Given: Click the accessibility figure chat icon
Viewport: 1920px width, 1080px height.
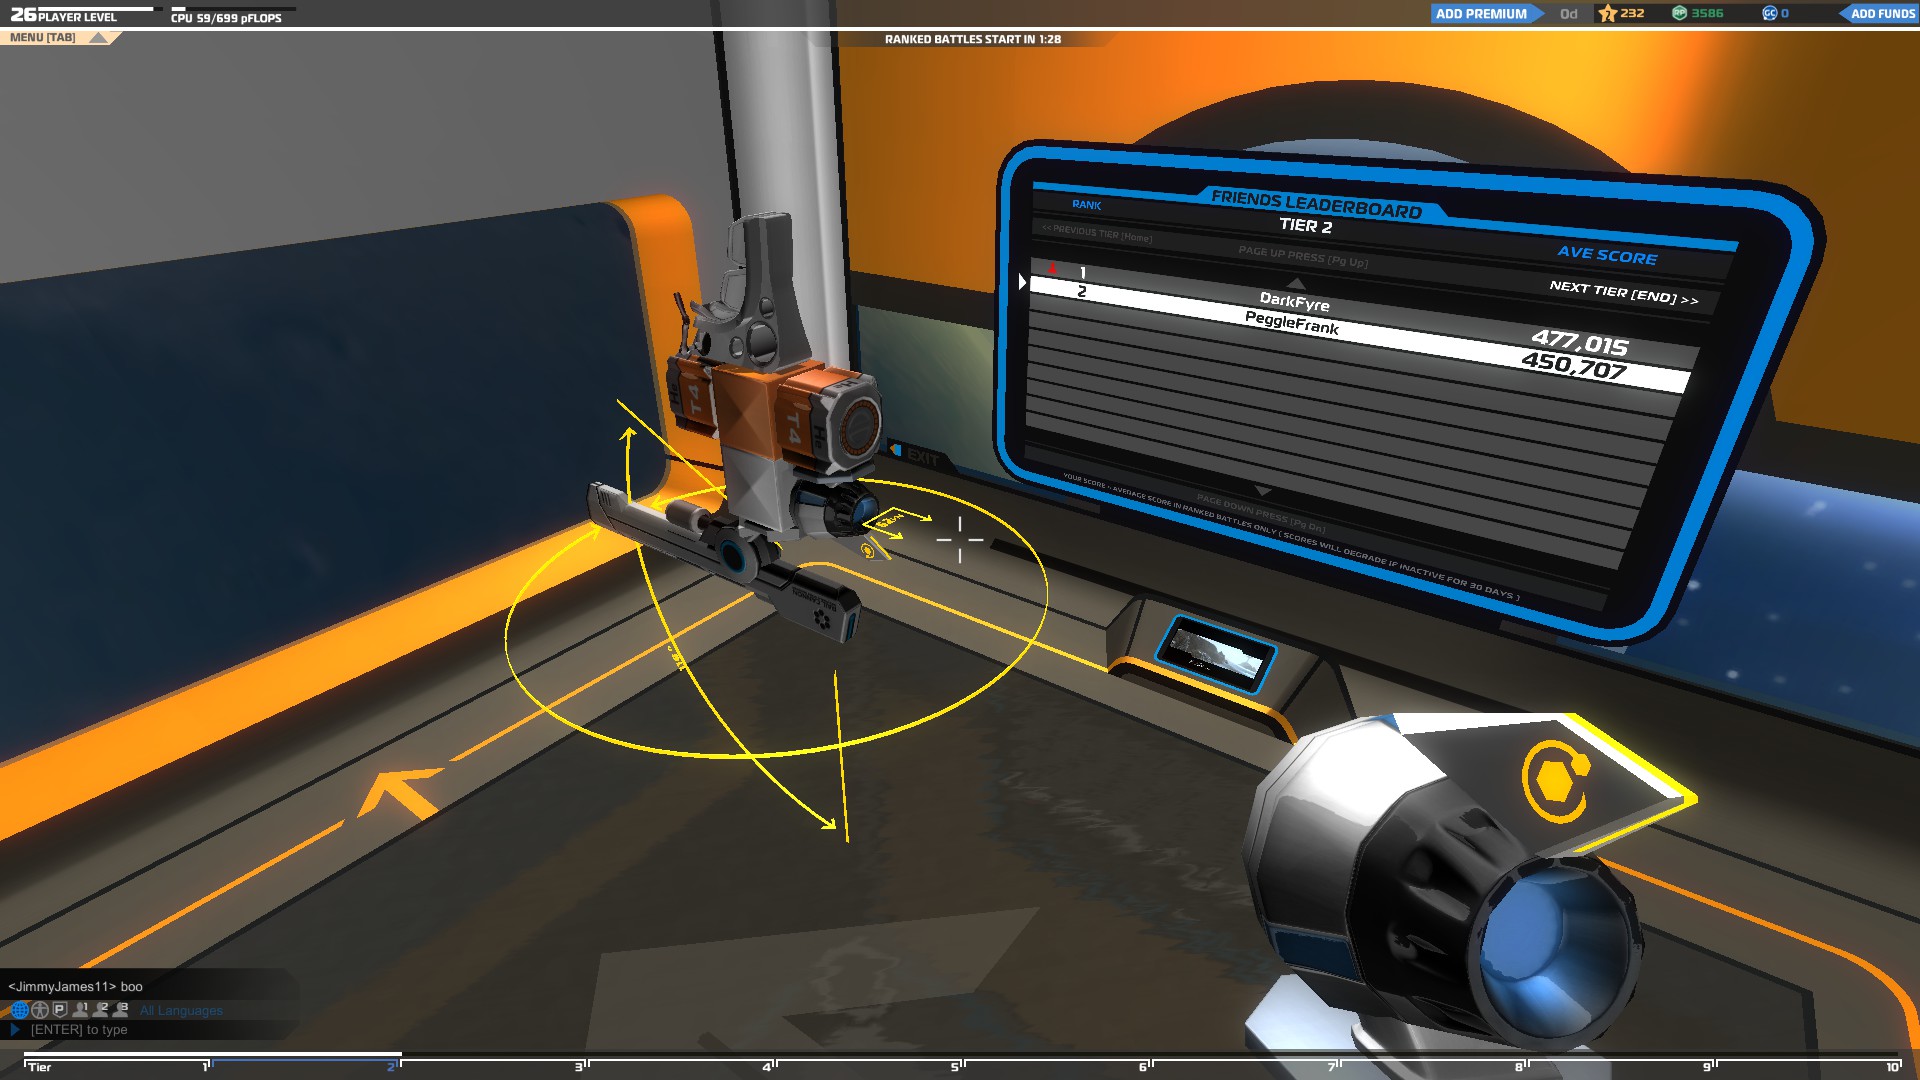Looking at the screenshot, I should (x=40, y=1010).
